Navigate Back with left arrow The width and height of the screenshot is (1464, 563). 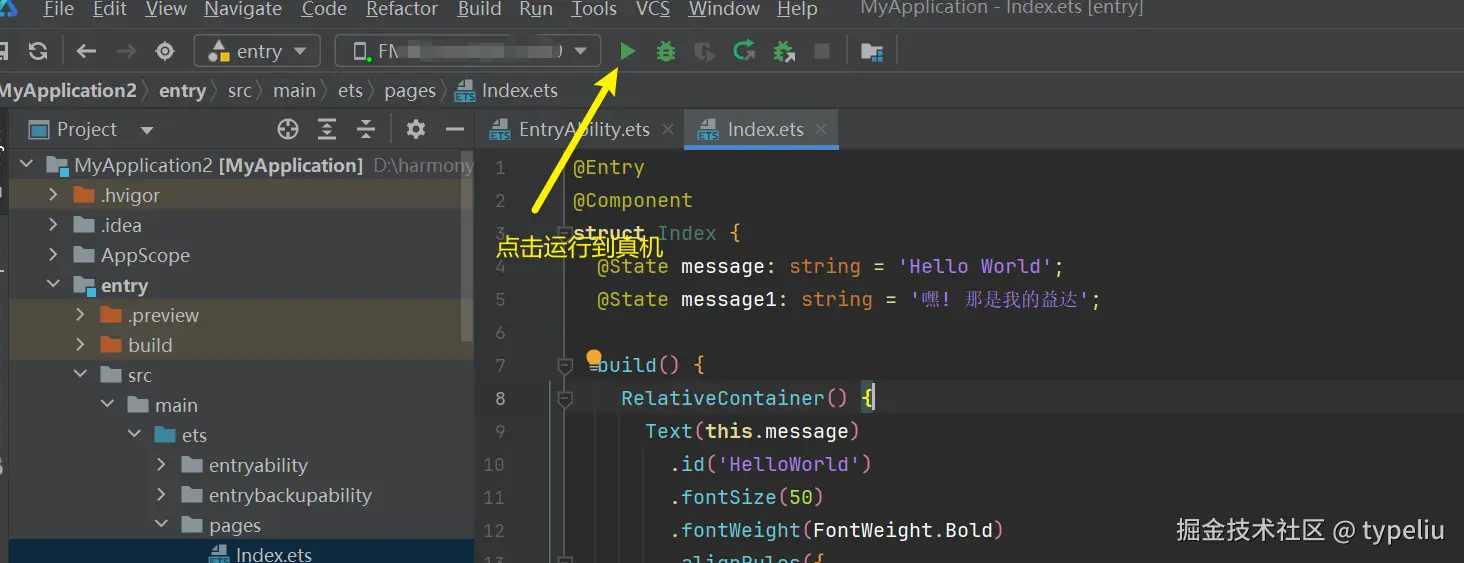pyautogui.click(x=87, y=51)
